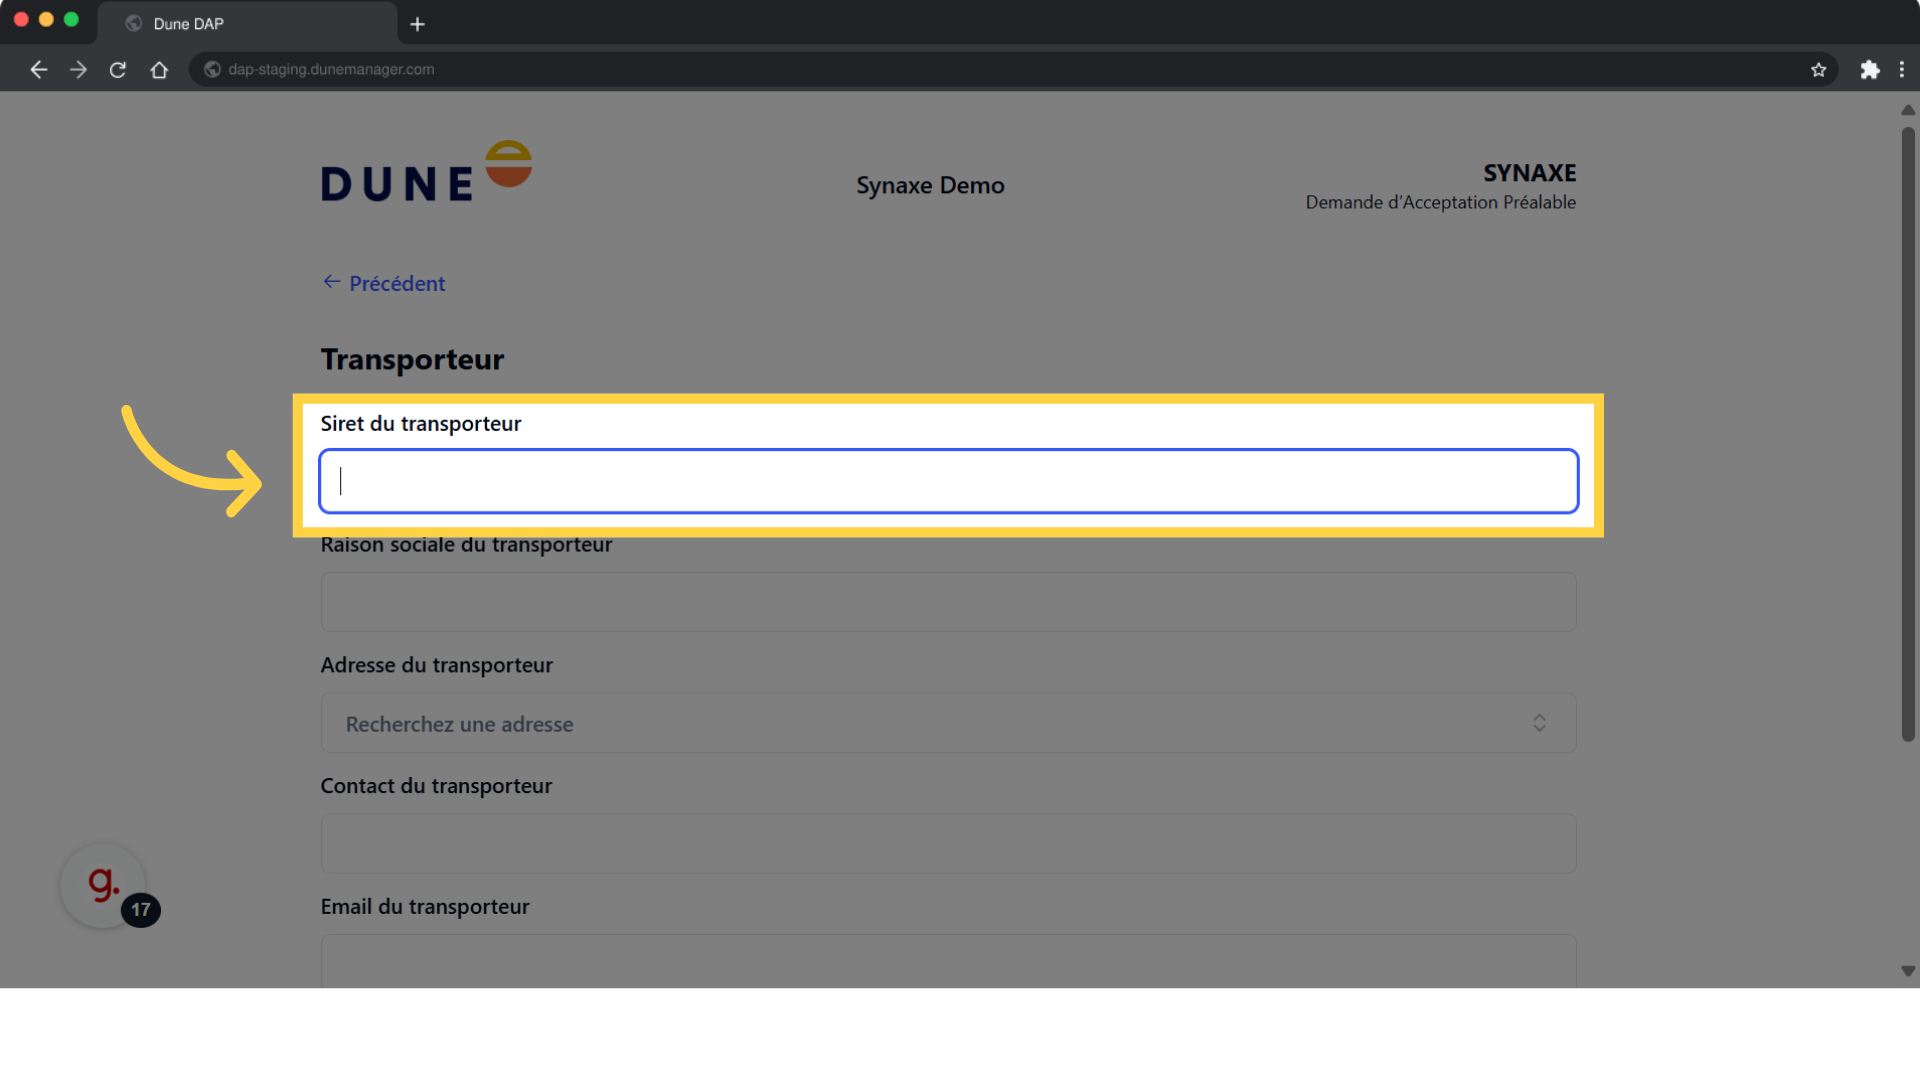This screenshot has height=1080, width=1920.
Task: Open the browser extensions puzzle icon
Action: coord(1869,69)
